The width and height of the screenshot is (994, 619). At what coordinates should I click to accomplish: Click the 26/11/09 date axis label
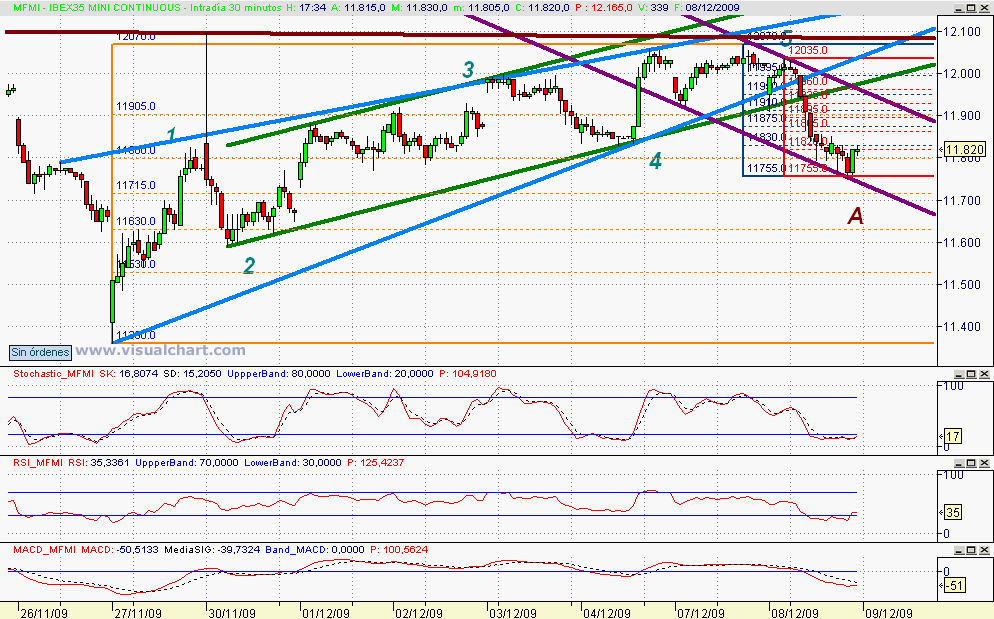click(x=44, y=613)
